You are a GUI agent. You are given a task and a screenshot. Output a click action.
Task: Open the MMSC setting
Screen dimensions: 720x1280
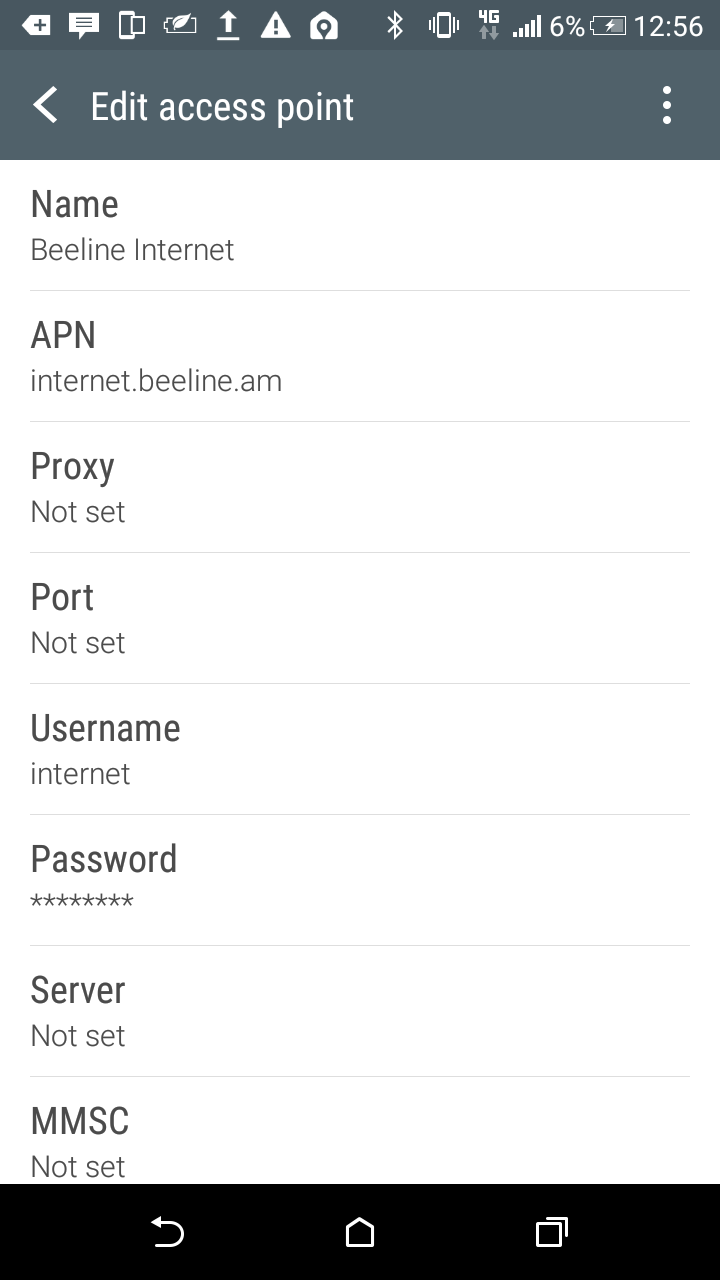point(360,1140)
